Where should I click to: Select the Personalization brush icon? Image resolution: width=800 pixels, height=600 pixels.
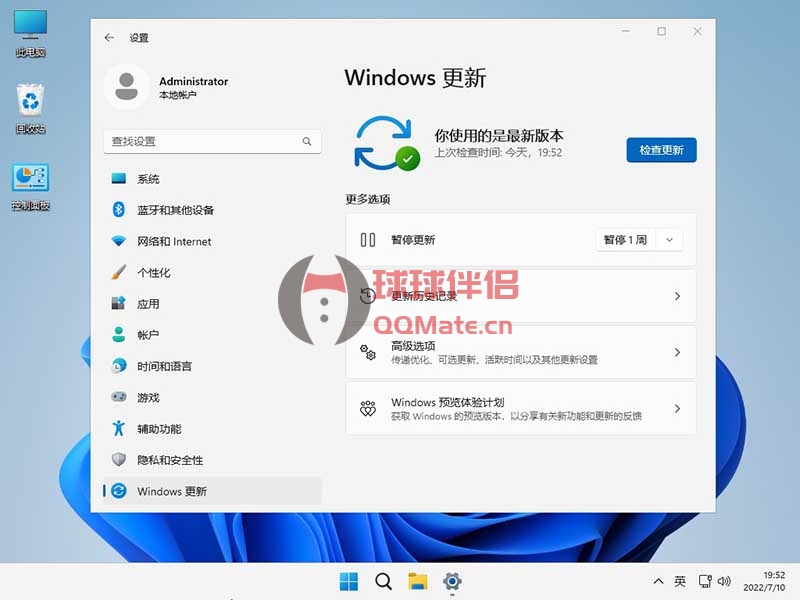click(119, 272)
